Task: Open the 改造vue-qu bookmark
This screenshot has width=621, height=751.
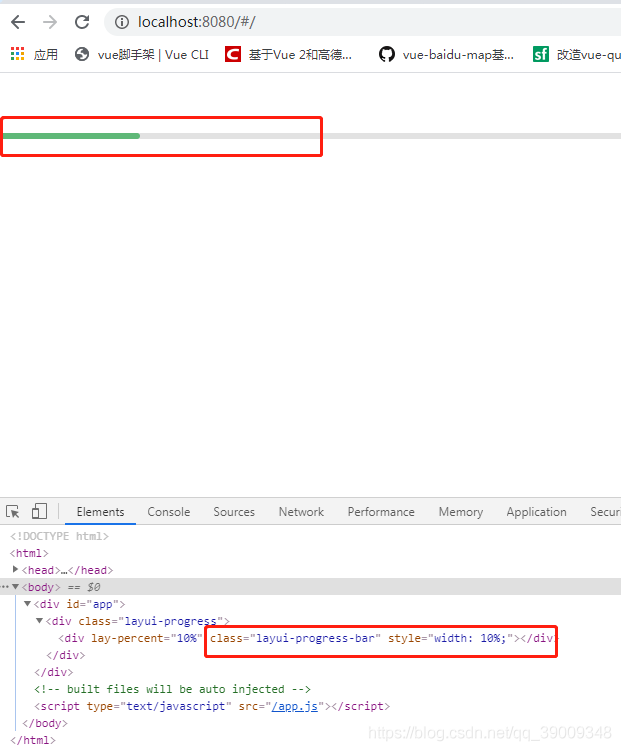Action: pyautogui.click(x=589, y=55)
